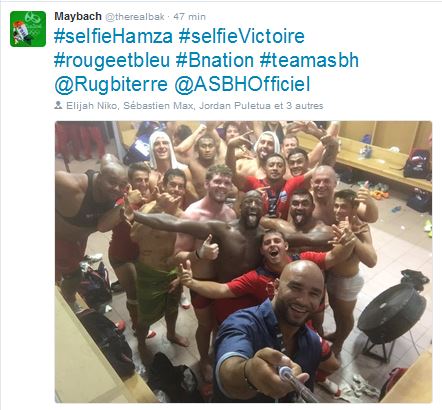Viewport: 442px width, 410px height.
Task: Open the @ASBHOfficiel mention profile
Action: pyautogui.click(x=242, y=84)
